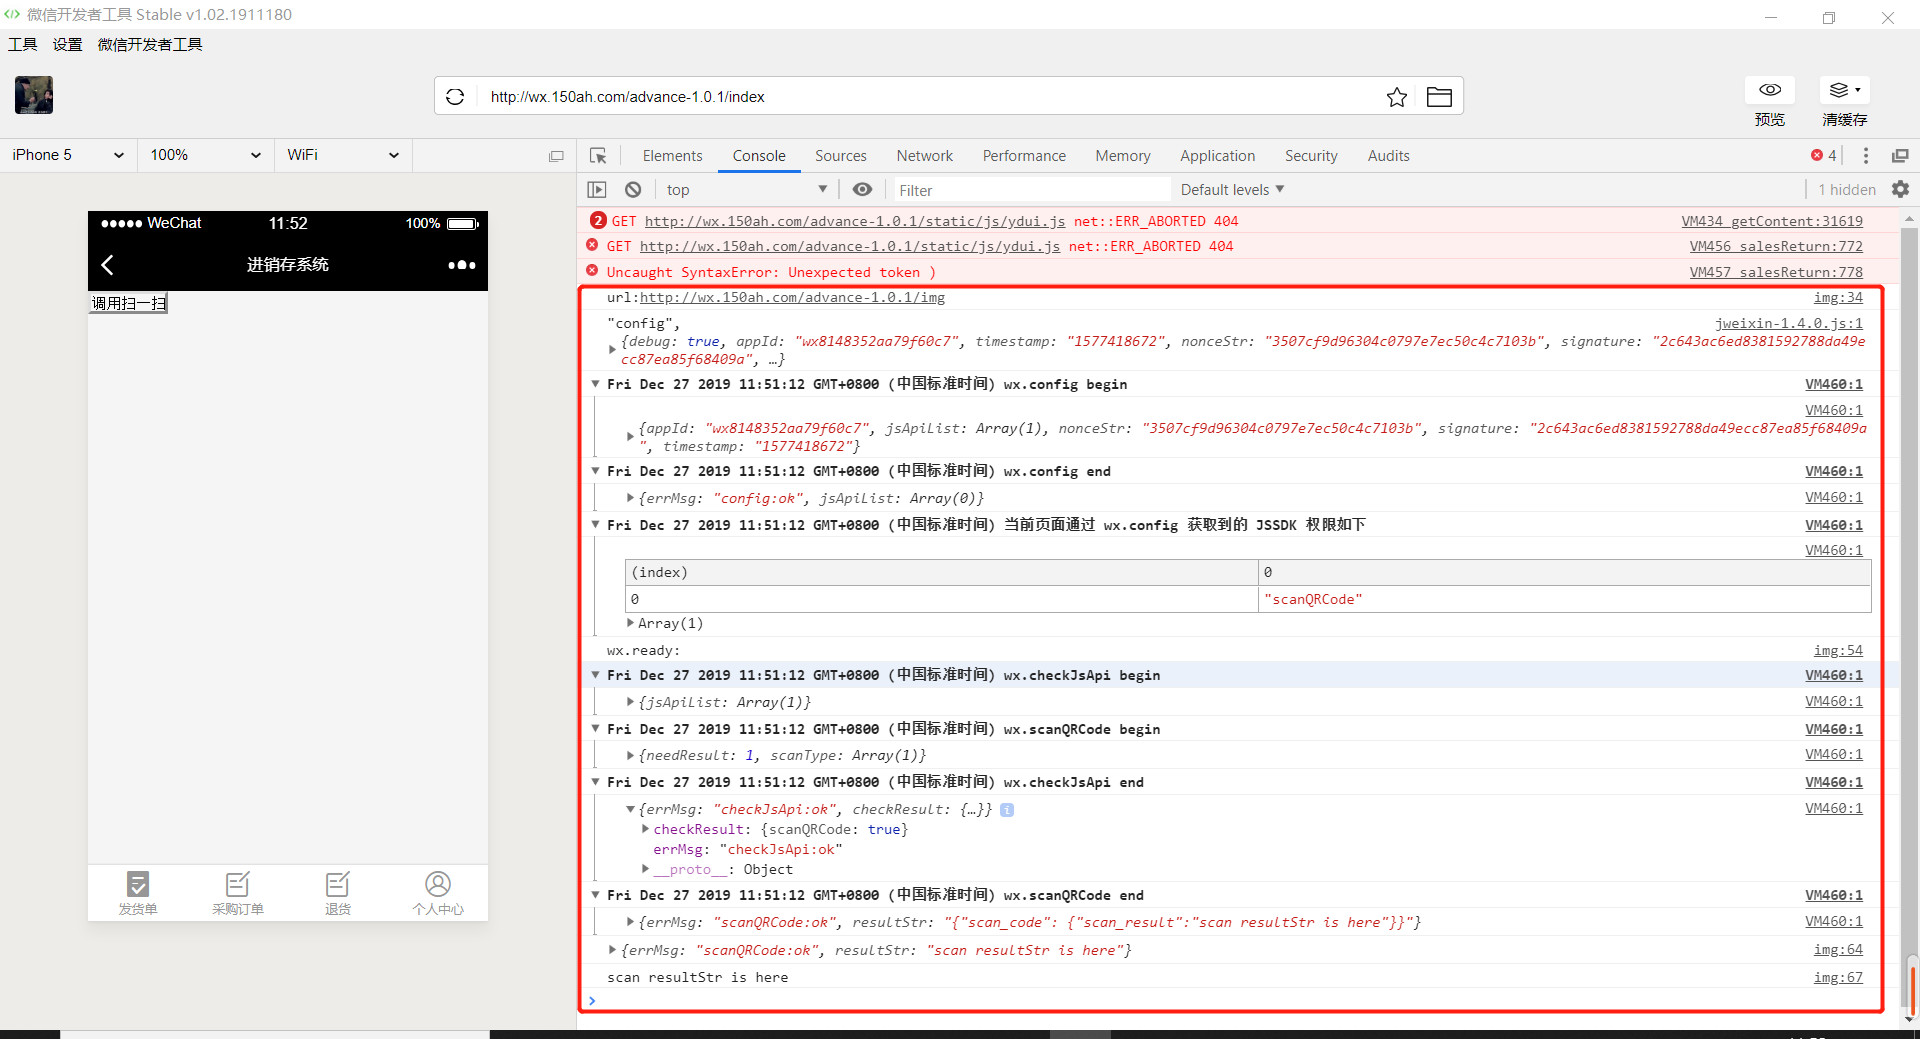Collapse the wx.scanQRCode begin log group
This screenshot has width=1920, height=1039.
tap(595, 729)
